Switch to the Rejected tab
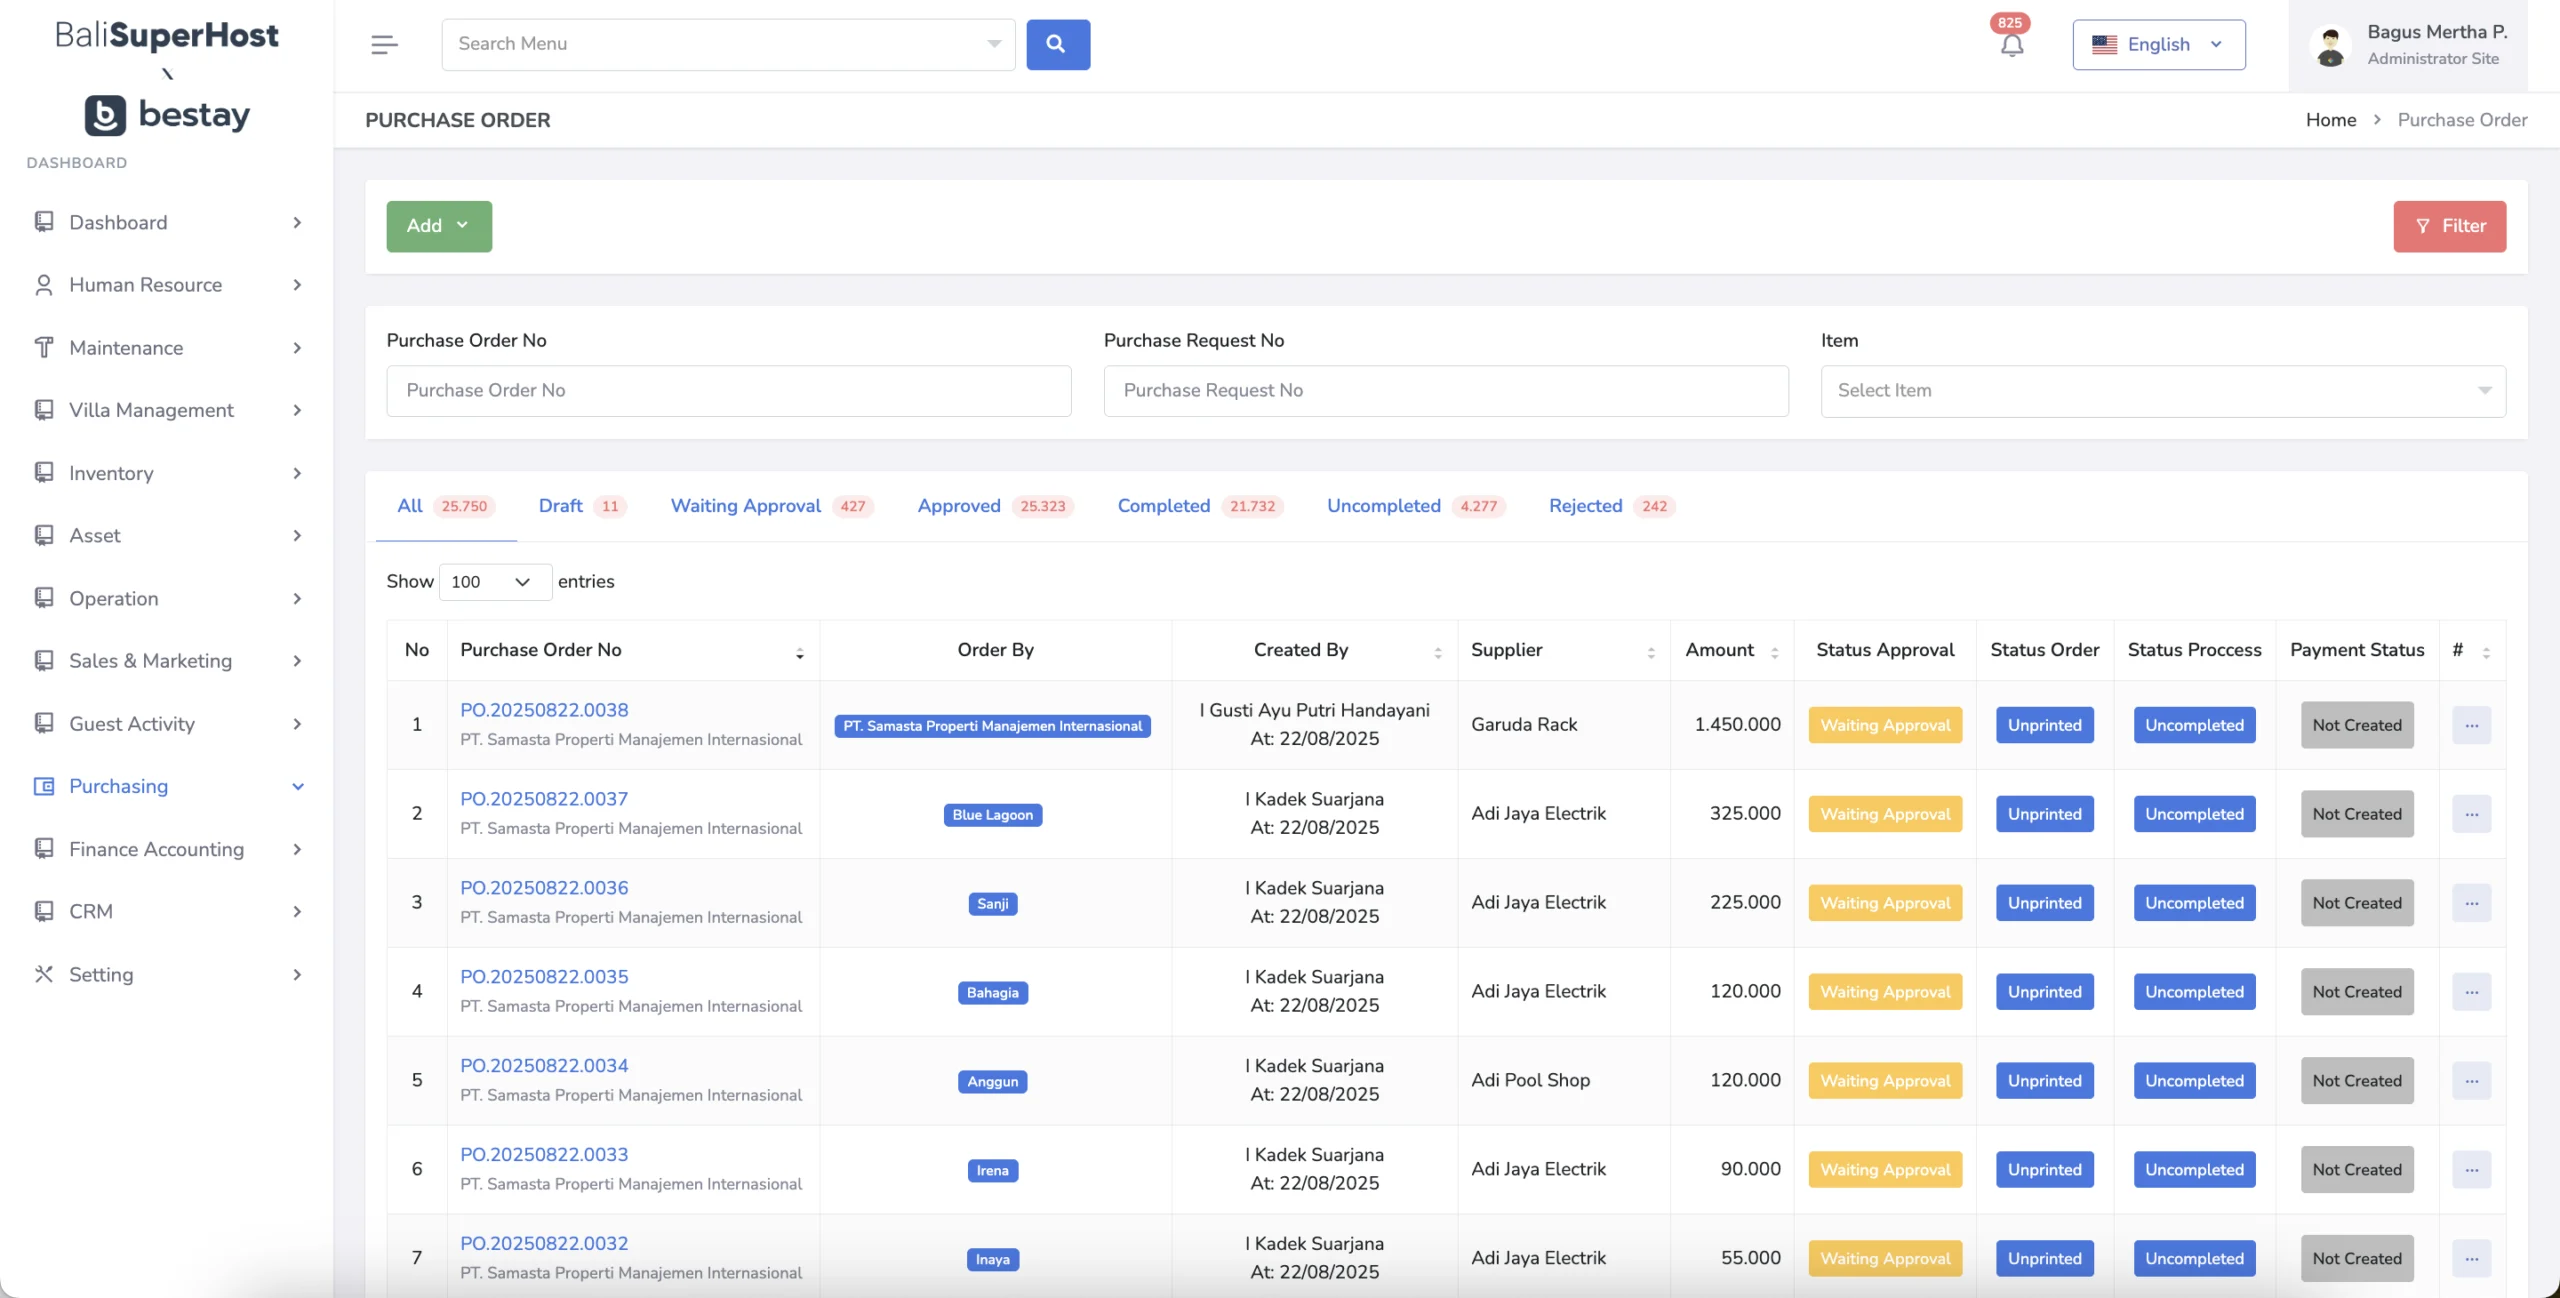The width and height of the screenshot is (2560, 1298). 1611,506
